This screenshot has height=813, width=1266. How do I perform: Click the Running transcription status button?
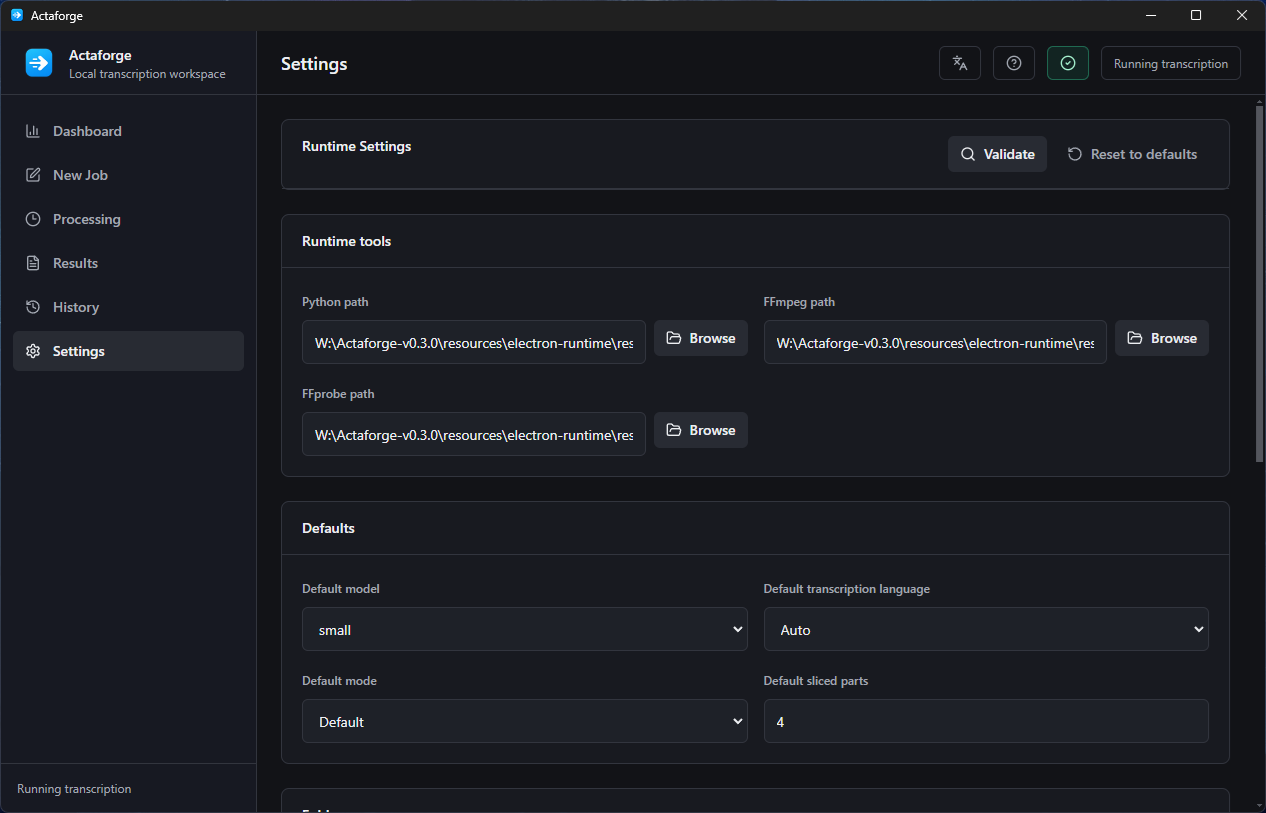(1171, 63)
